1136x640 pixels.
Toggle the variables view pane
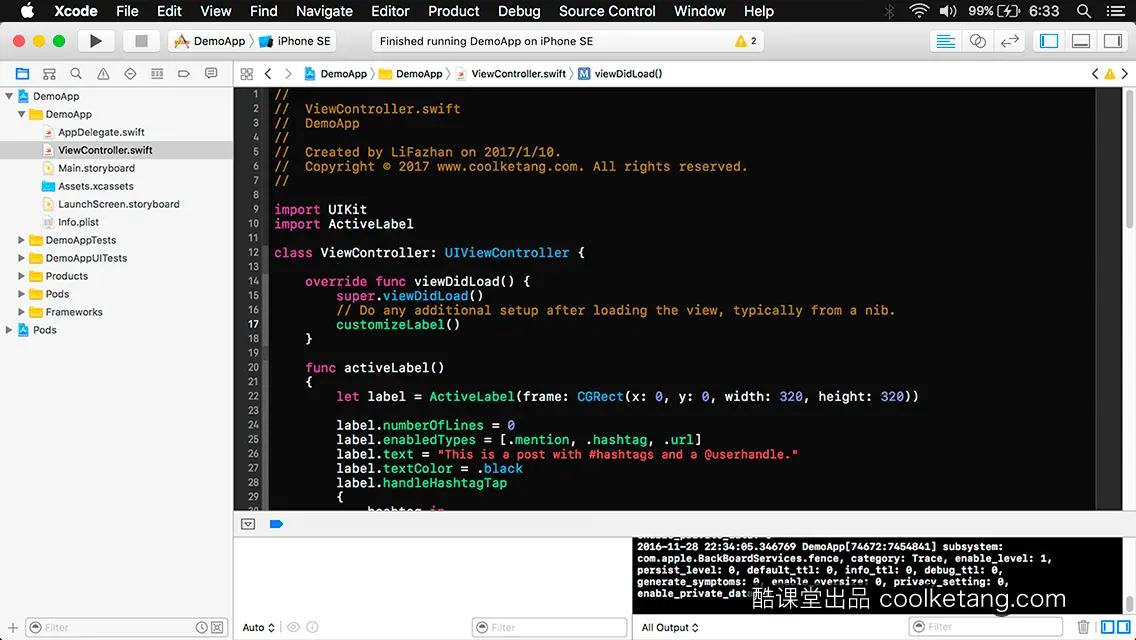pyautogui.click(x=1107, y=627)
